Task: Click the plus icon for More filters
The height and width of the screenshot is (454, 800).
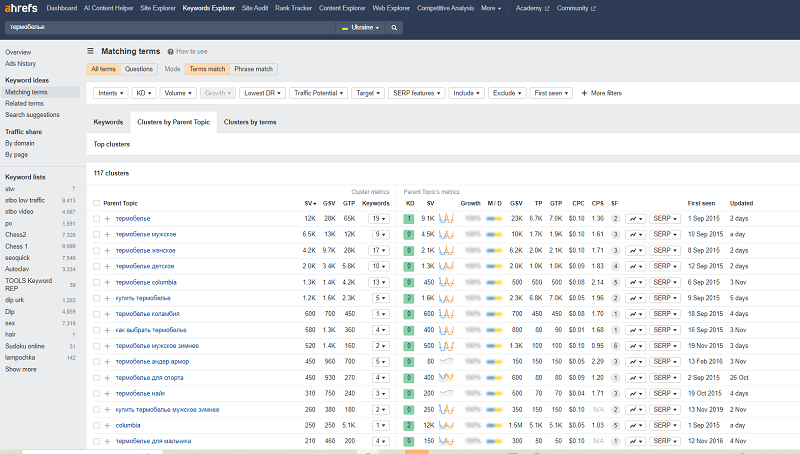Action: pos(584,93)
